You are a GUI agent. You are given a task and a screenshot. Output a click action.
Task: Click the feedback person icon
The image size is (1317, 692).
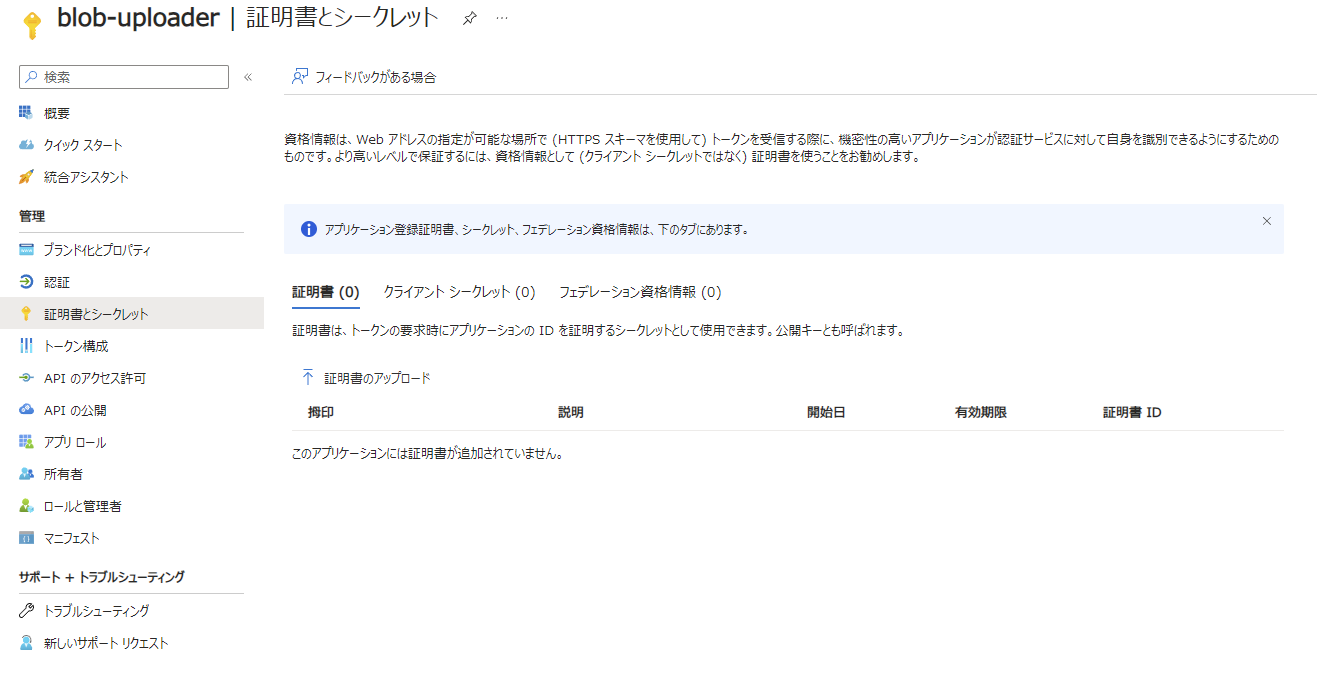[x=299, y=76]
